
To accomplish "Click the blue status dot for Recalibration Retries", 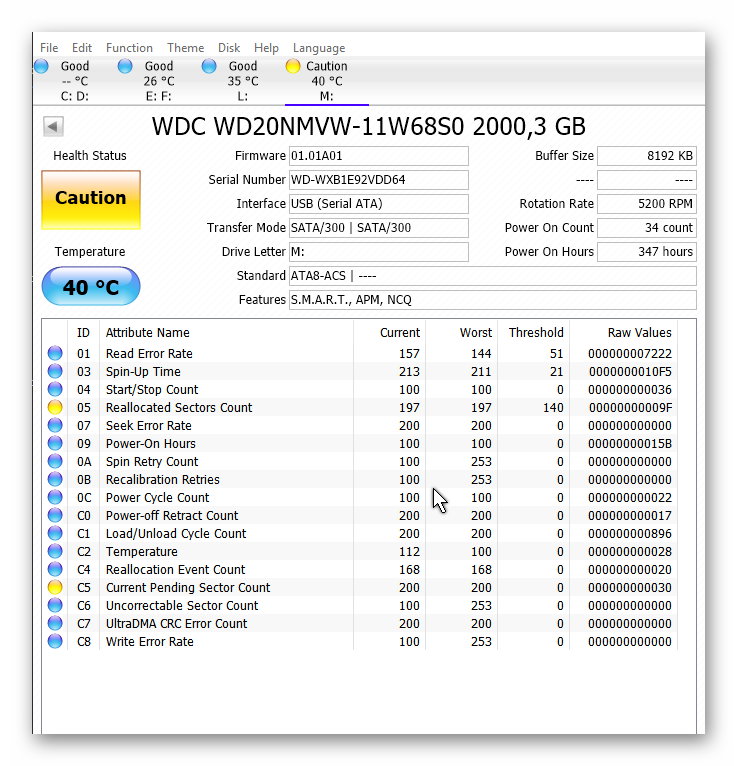I will tap(55, 479).
